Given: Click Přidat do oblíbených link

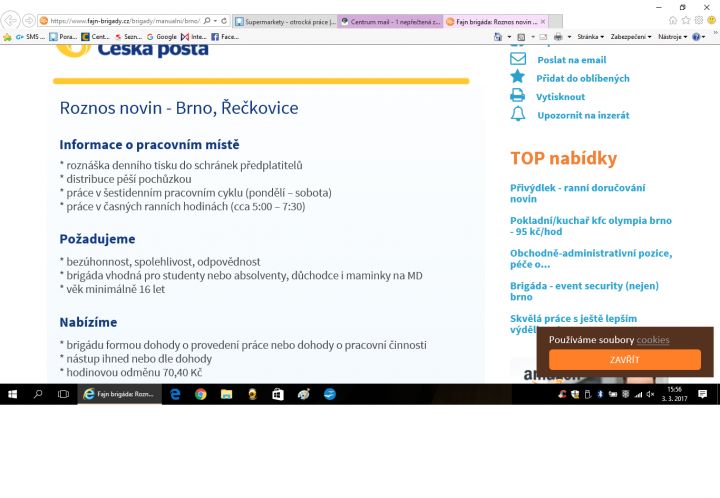Looking at the screenshot, I should pos(583,78).
